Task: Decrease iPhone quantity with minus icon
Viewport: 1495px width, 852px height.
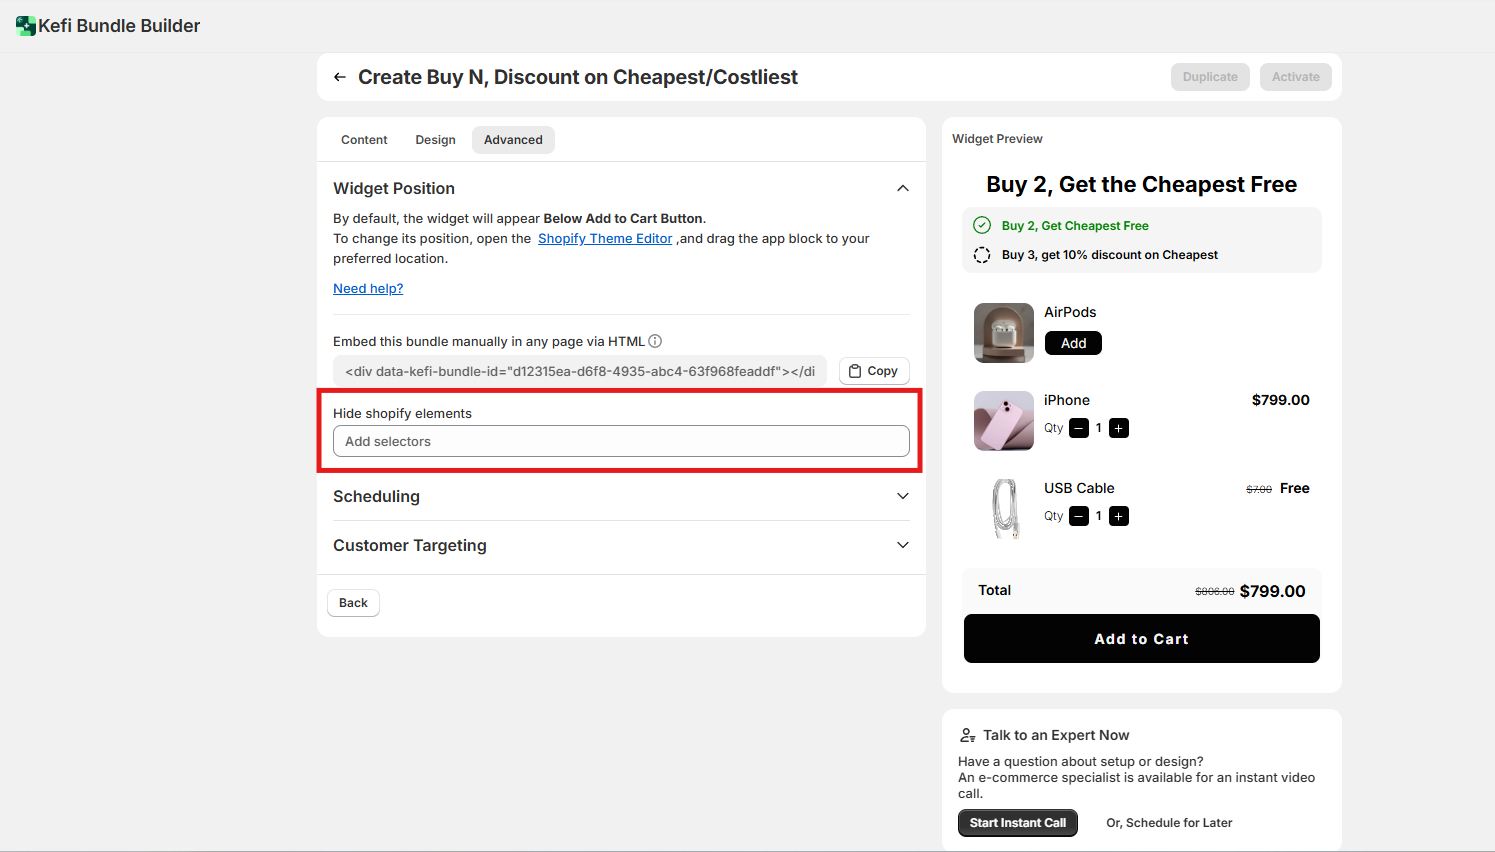Action: click(x=1079, y=428)
